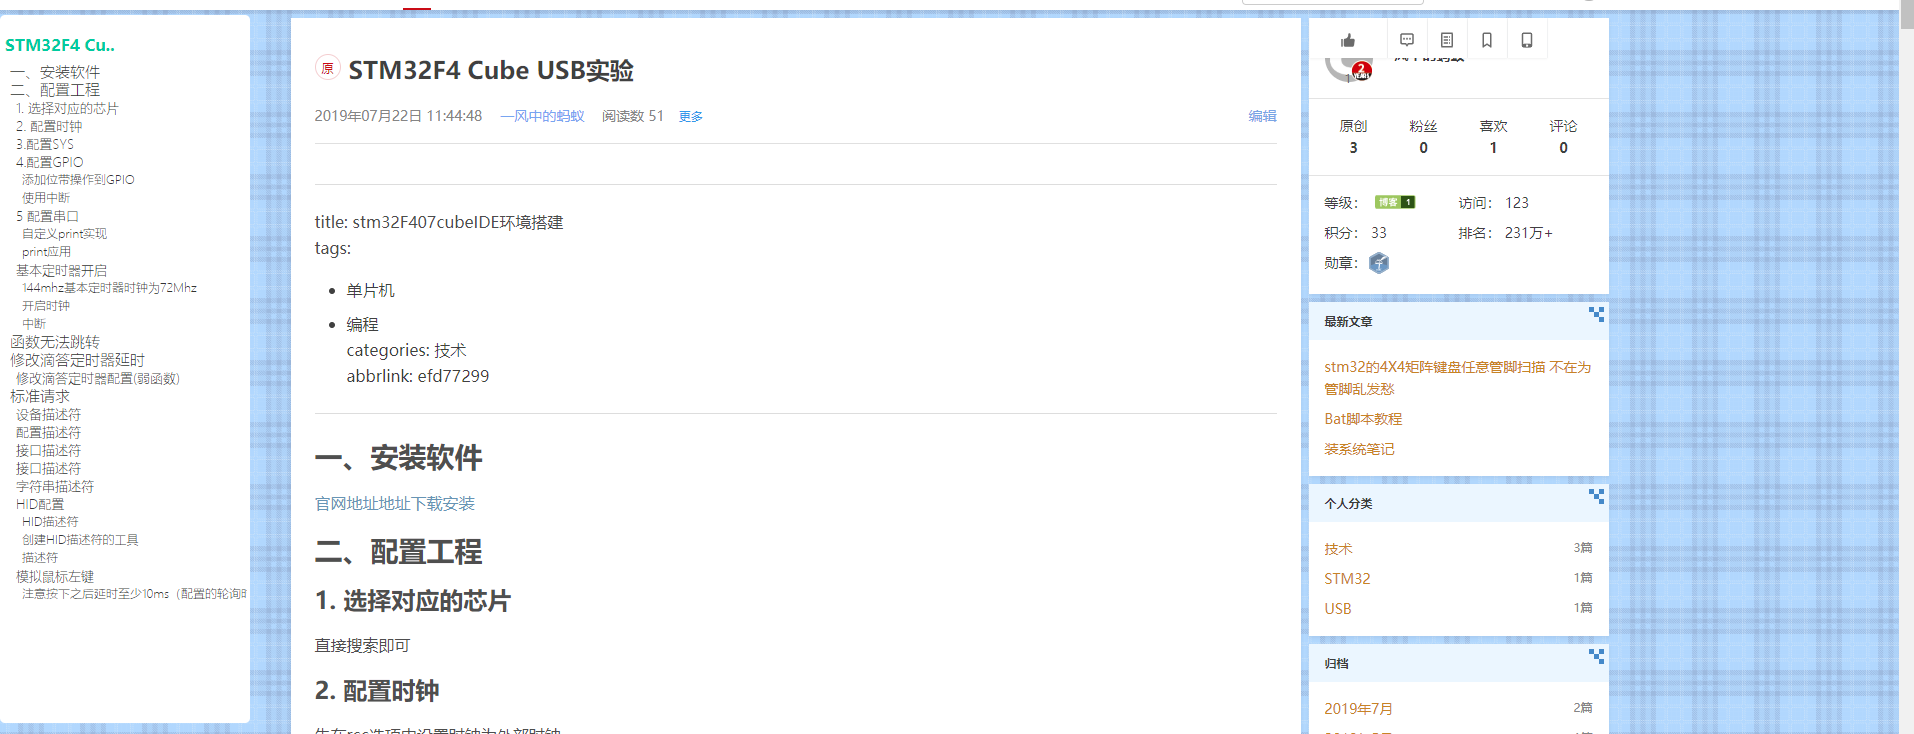Click the 阅读数 51 read count
This screenshot has width=1914, height=734.
coord(632,116)
